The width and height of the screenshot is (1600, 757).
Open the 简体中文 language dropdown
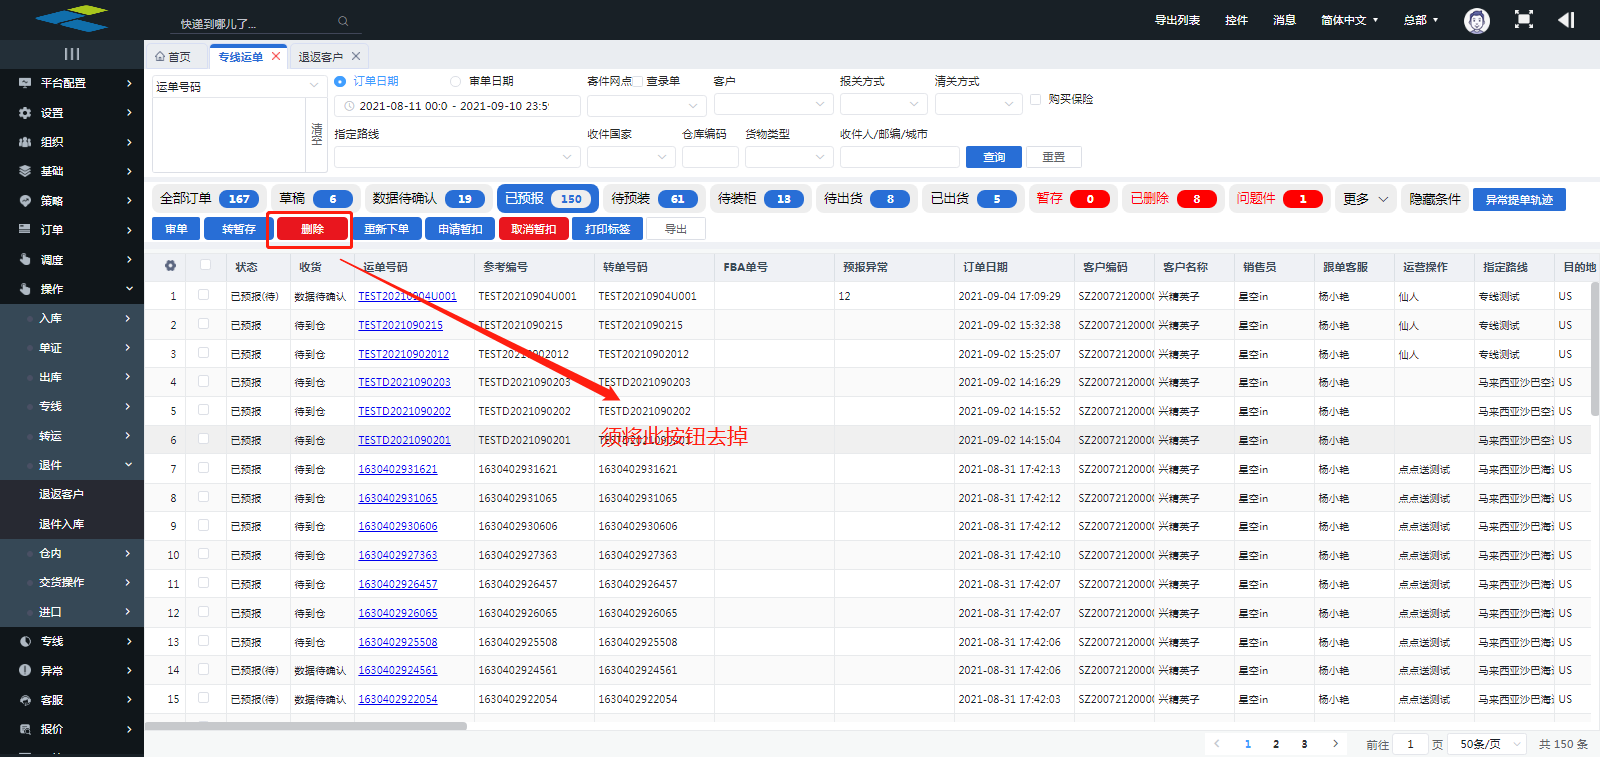pos(1349,20)
